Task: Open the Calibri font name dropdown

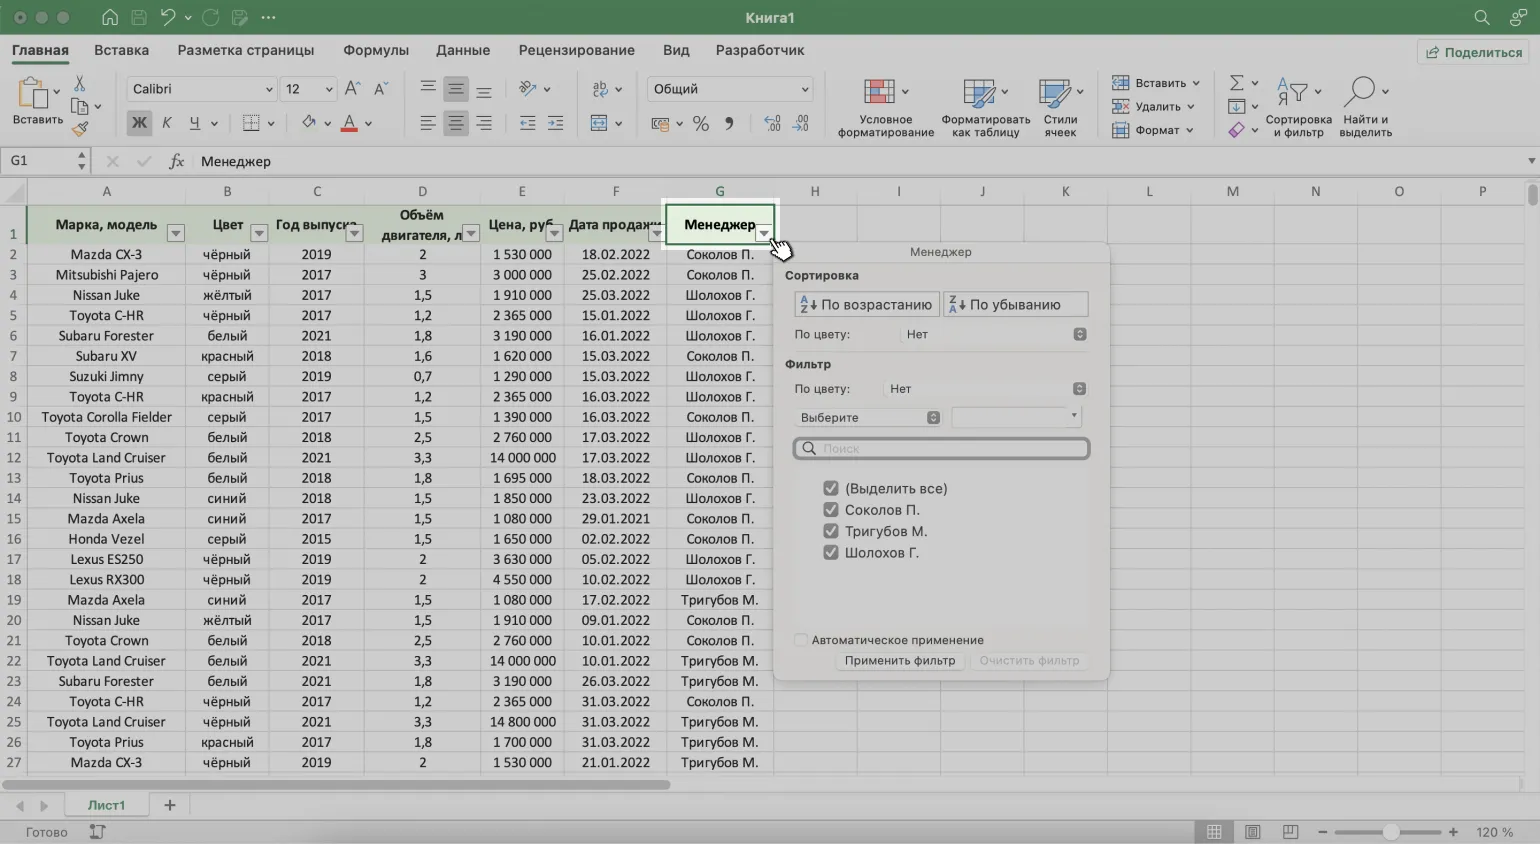Action: 268,89
